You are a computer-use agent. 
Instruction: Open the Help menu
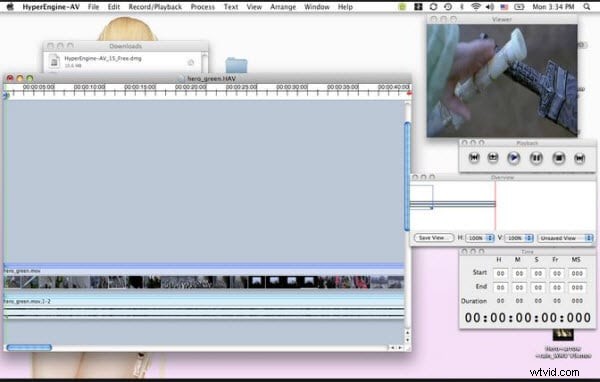tap(345, 7)
